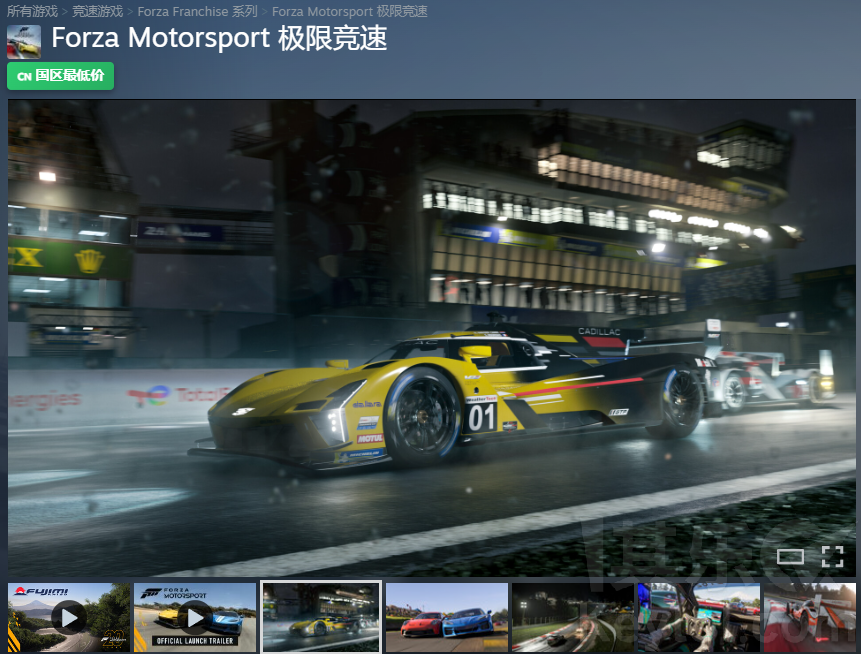The image size is (861, 654).
Task: Open the screenshot in fullscreen mode
Action: [x=832, y=557]
